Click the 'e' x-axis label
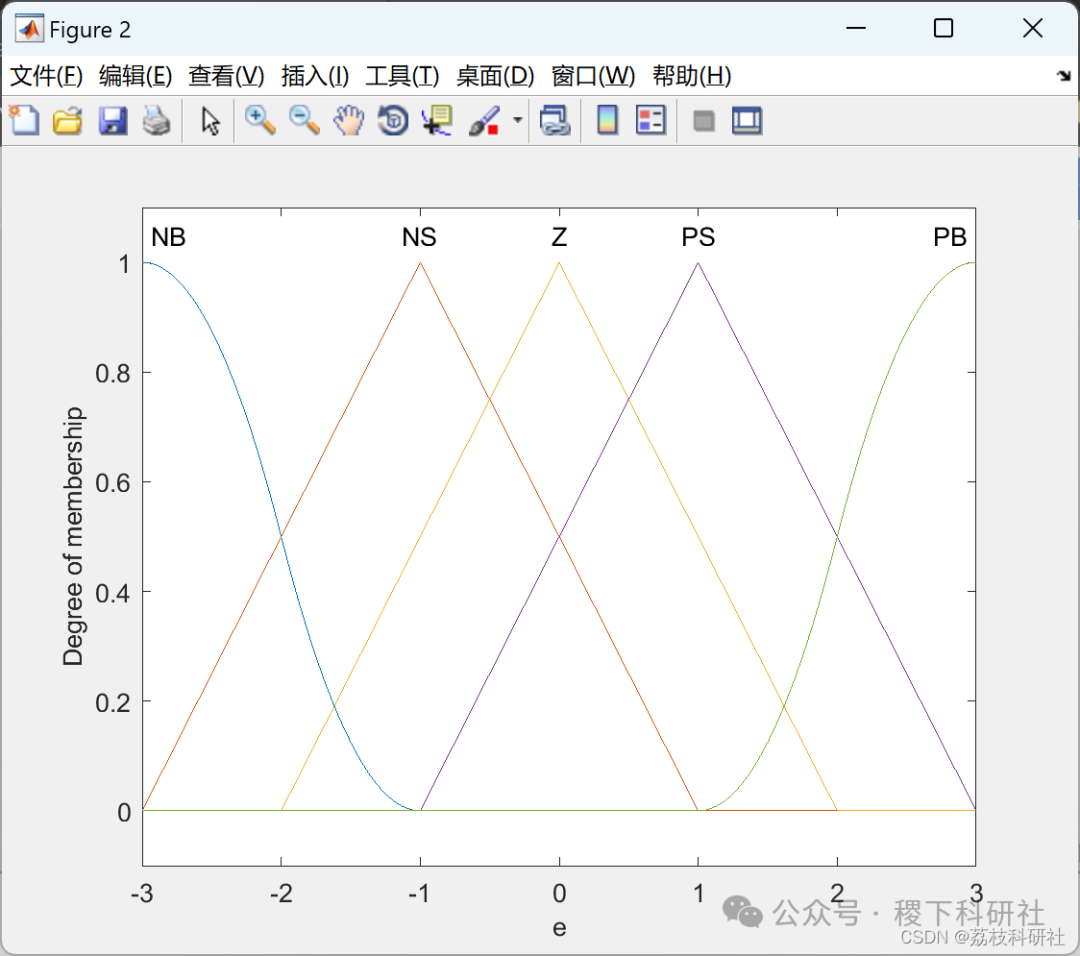The height and width of the screenshot is (956, 1080). tap(559, 928)
